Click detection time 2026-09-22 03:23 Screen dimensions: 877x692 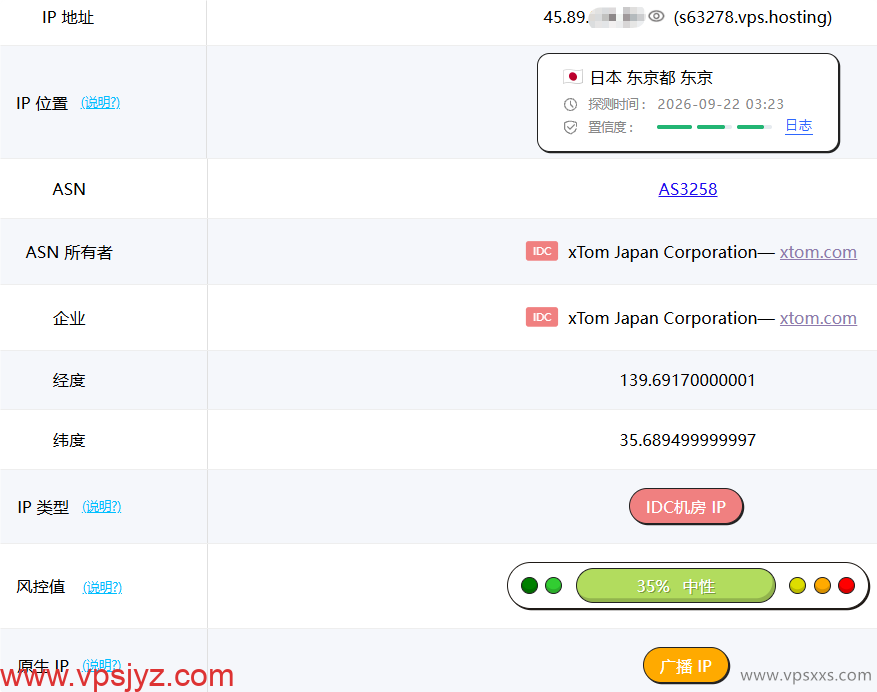720,105
